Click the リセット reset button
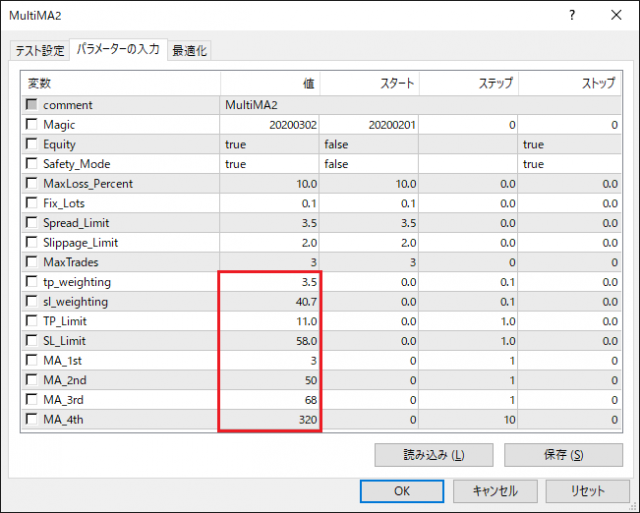 (588, 491)
